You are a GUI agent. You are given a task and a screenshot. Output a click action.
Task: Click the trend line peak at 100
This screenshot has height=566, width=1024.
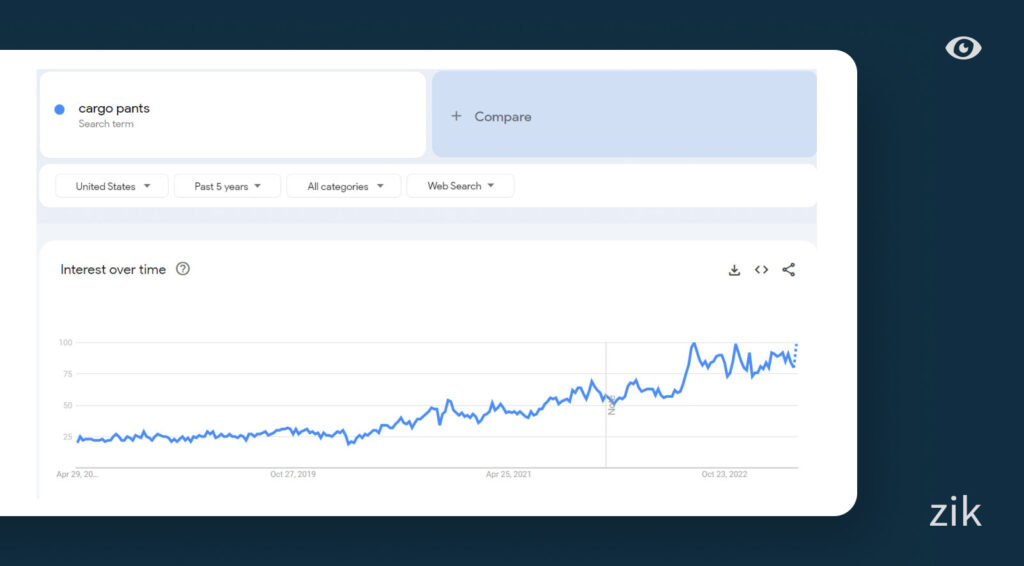click(694, 344)
